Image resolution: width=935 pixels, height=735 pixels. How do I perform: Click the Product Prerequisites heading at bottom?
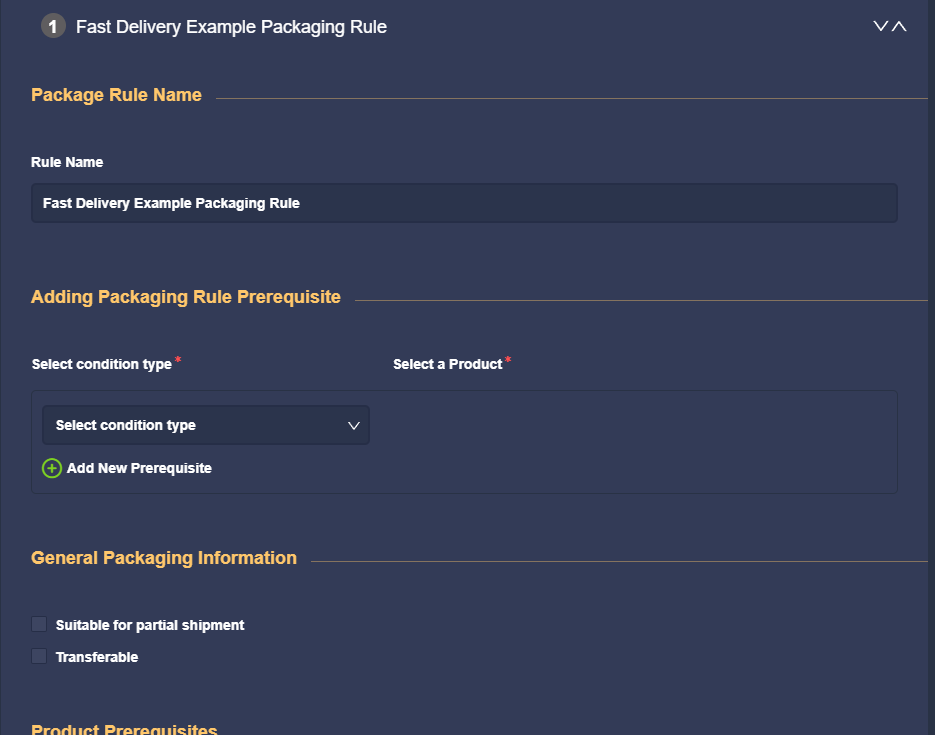(x=124, y=728)
